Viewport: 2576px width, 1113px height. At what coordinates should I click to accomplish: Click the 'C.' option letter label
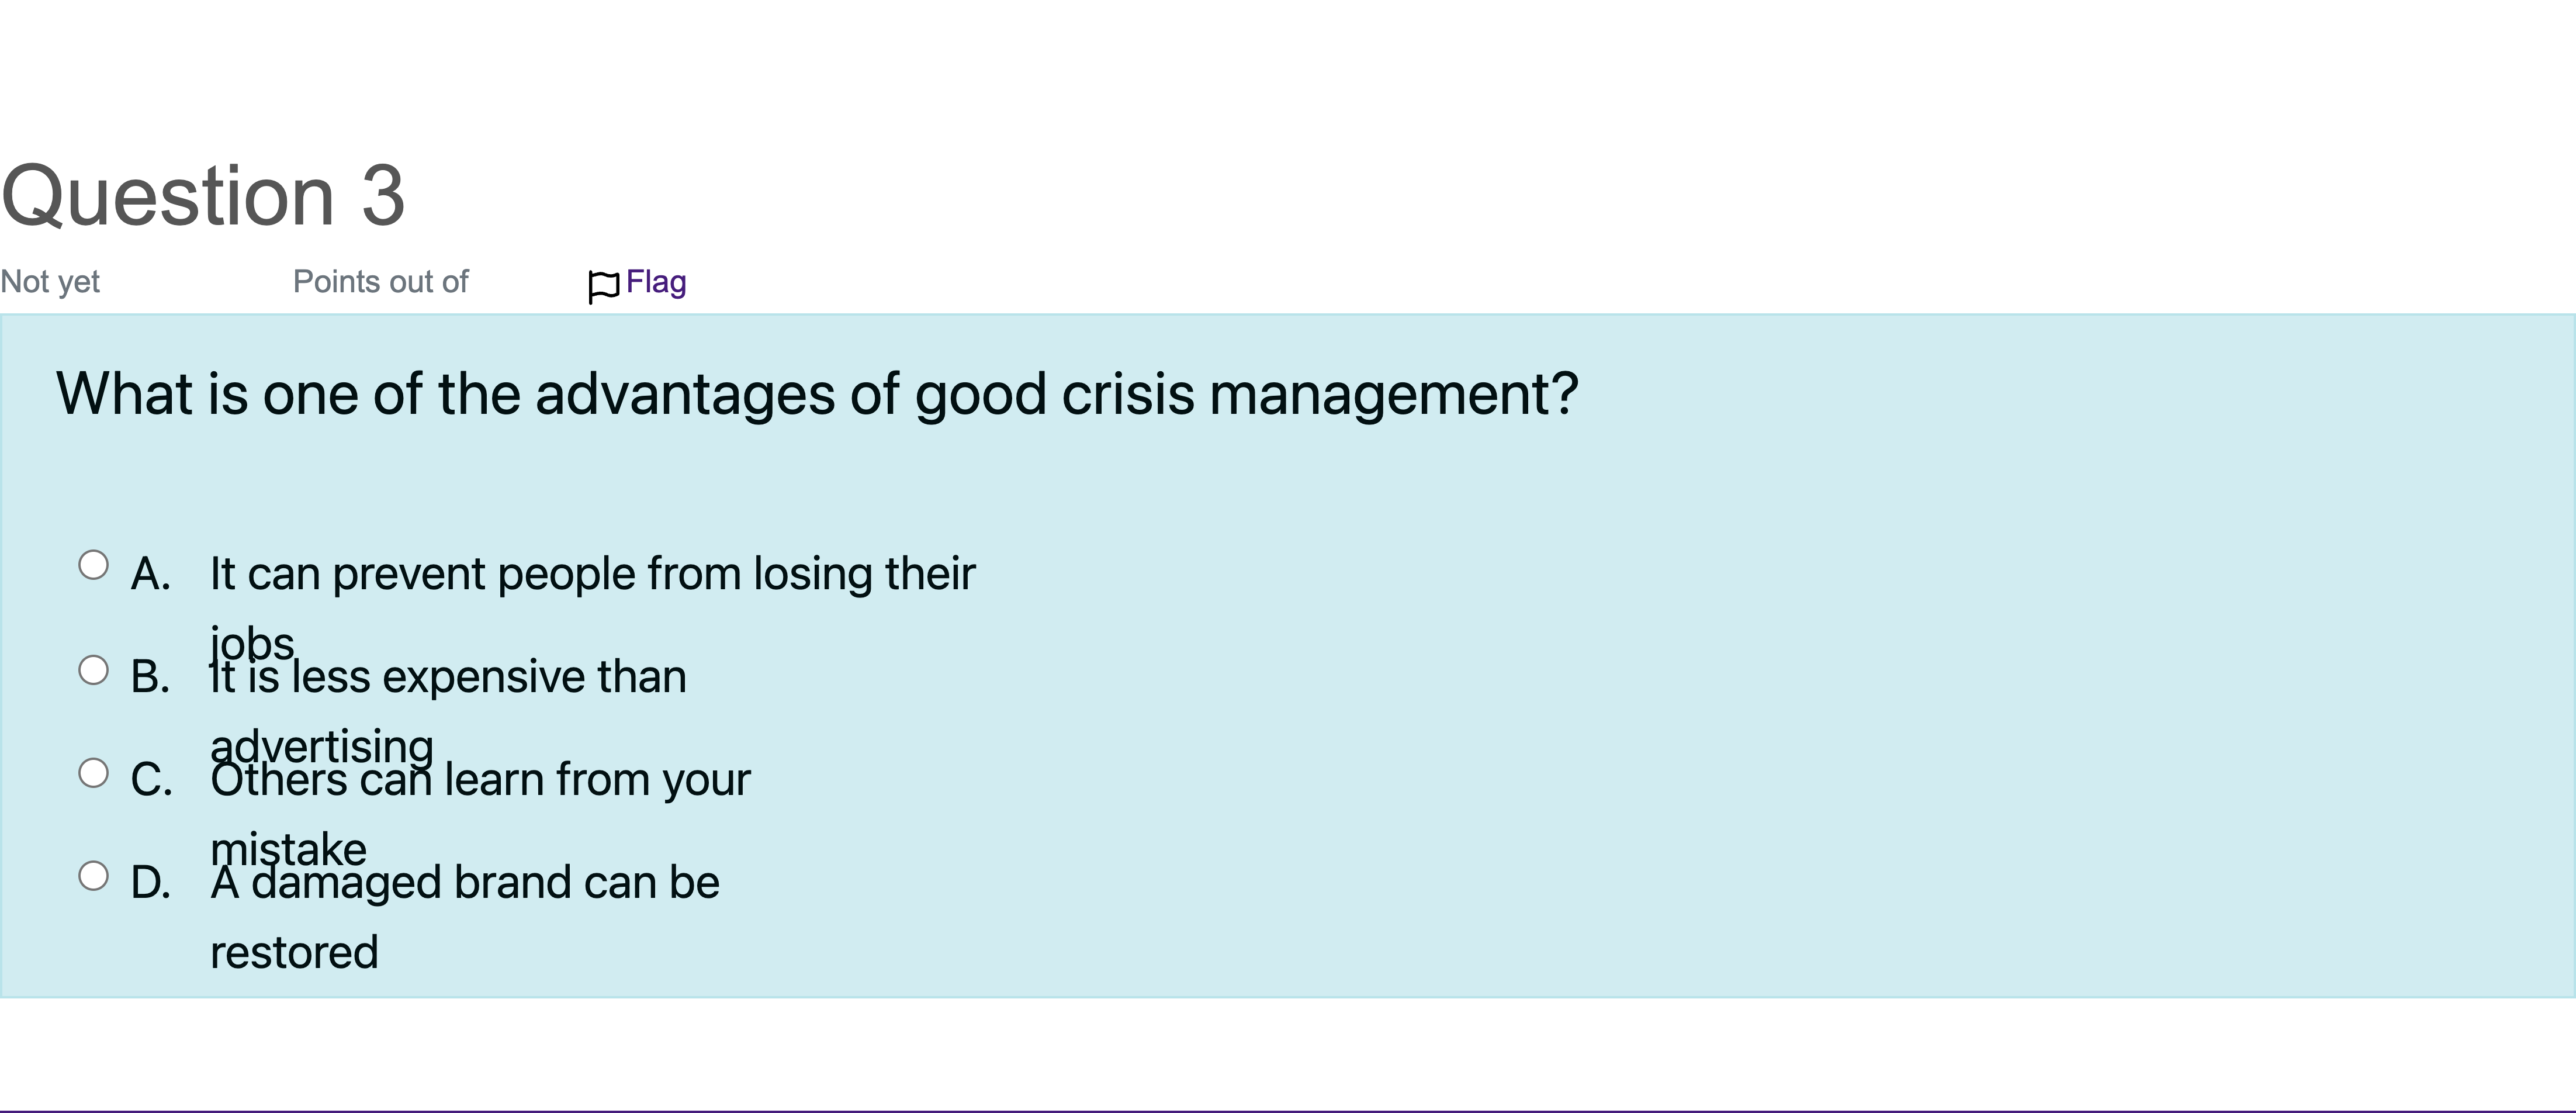click(152, 781)
